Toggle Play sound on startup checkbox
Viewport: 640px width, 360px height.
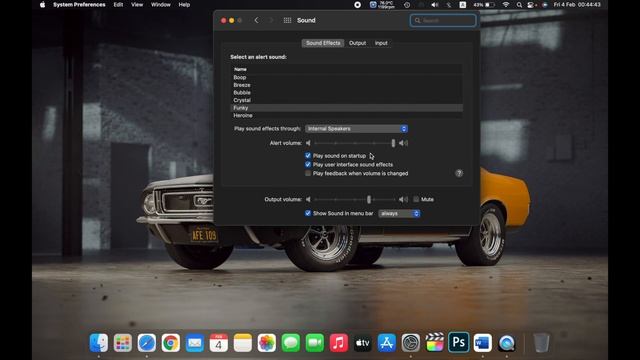click(308, 156)
